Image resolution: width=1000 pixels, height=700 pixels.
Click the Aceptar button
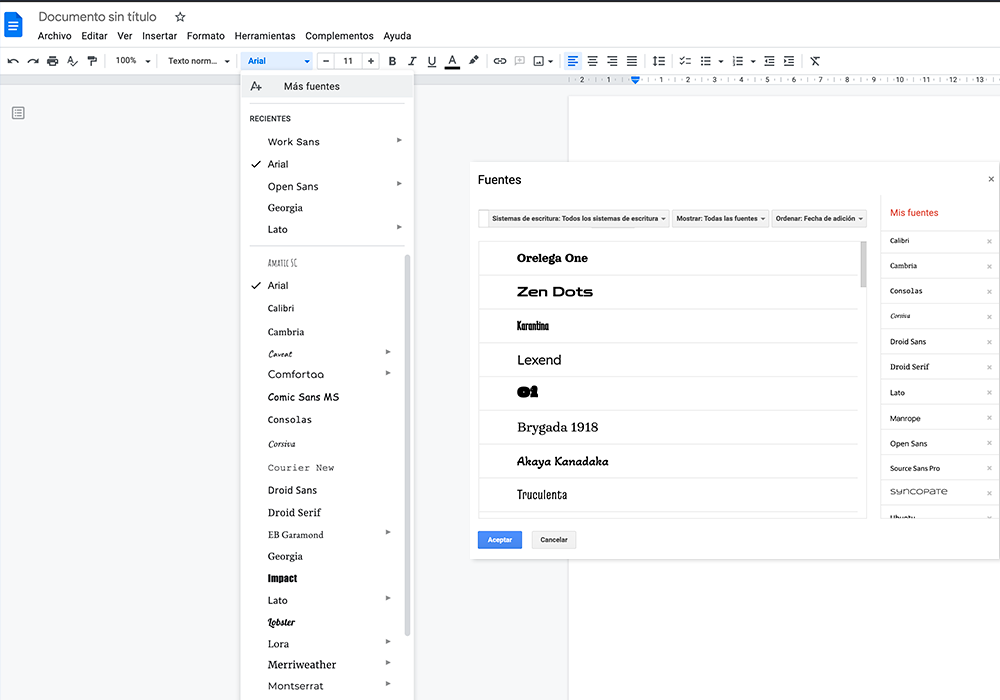[500, 540]
